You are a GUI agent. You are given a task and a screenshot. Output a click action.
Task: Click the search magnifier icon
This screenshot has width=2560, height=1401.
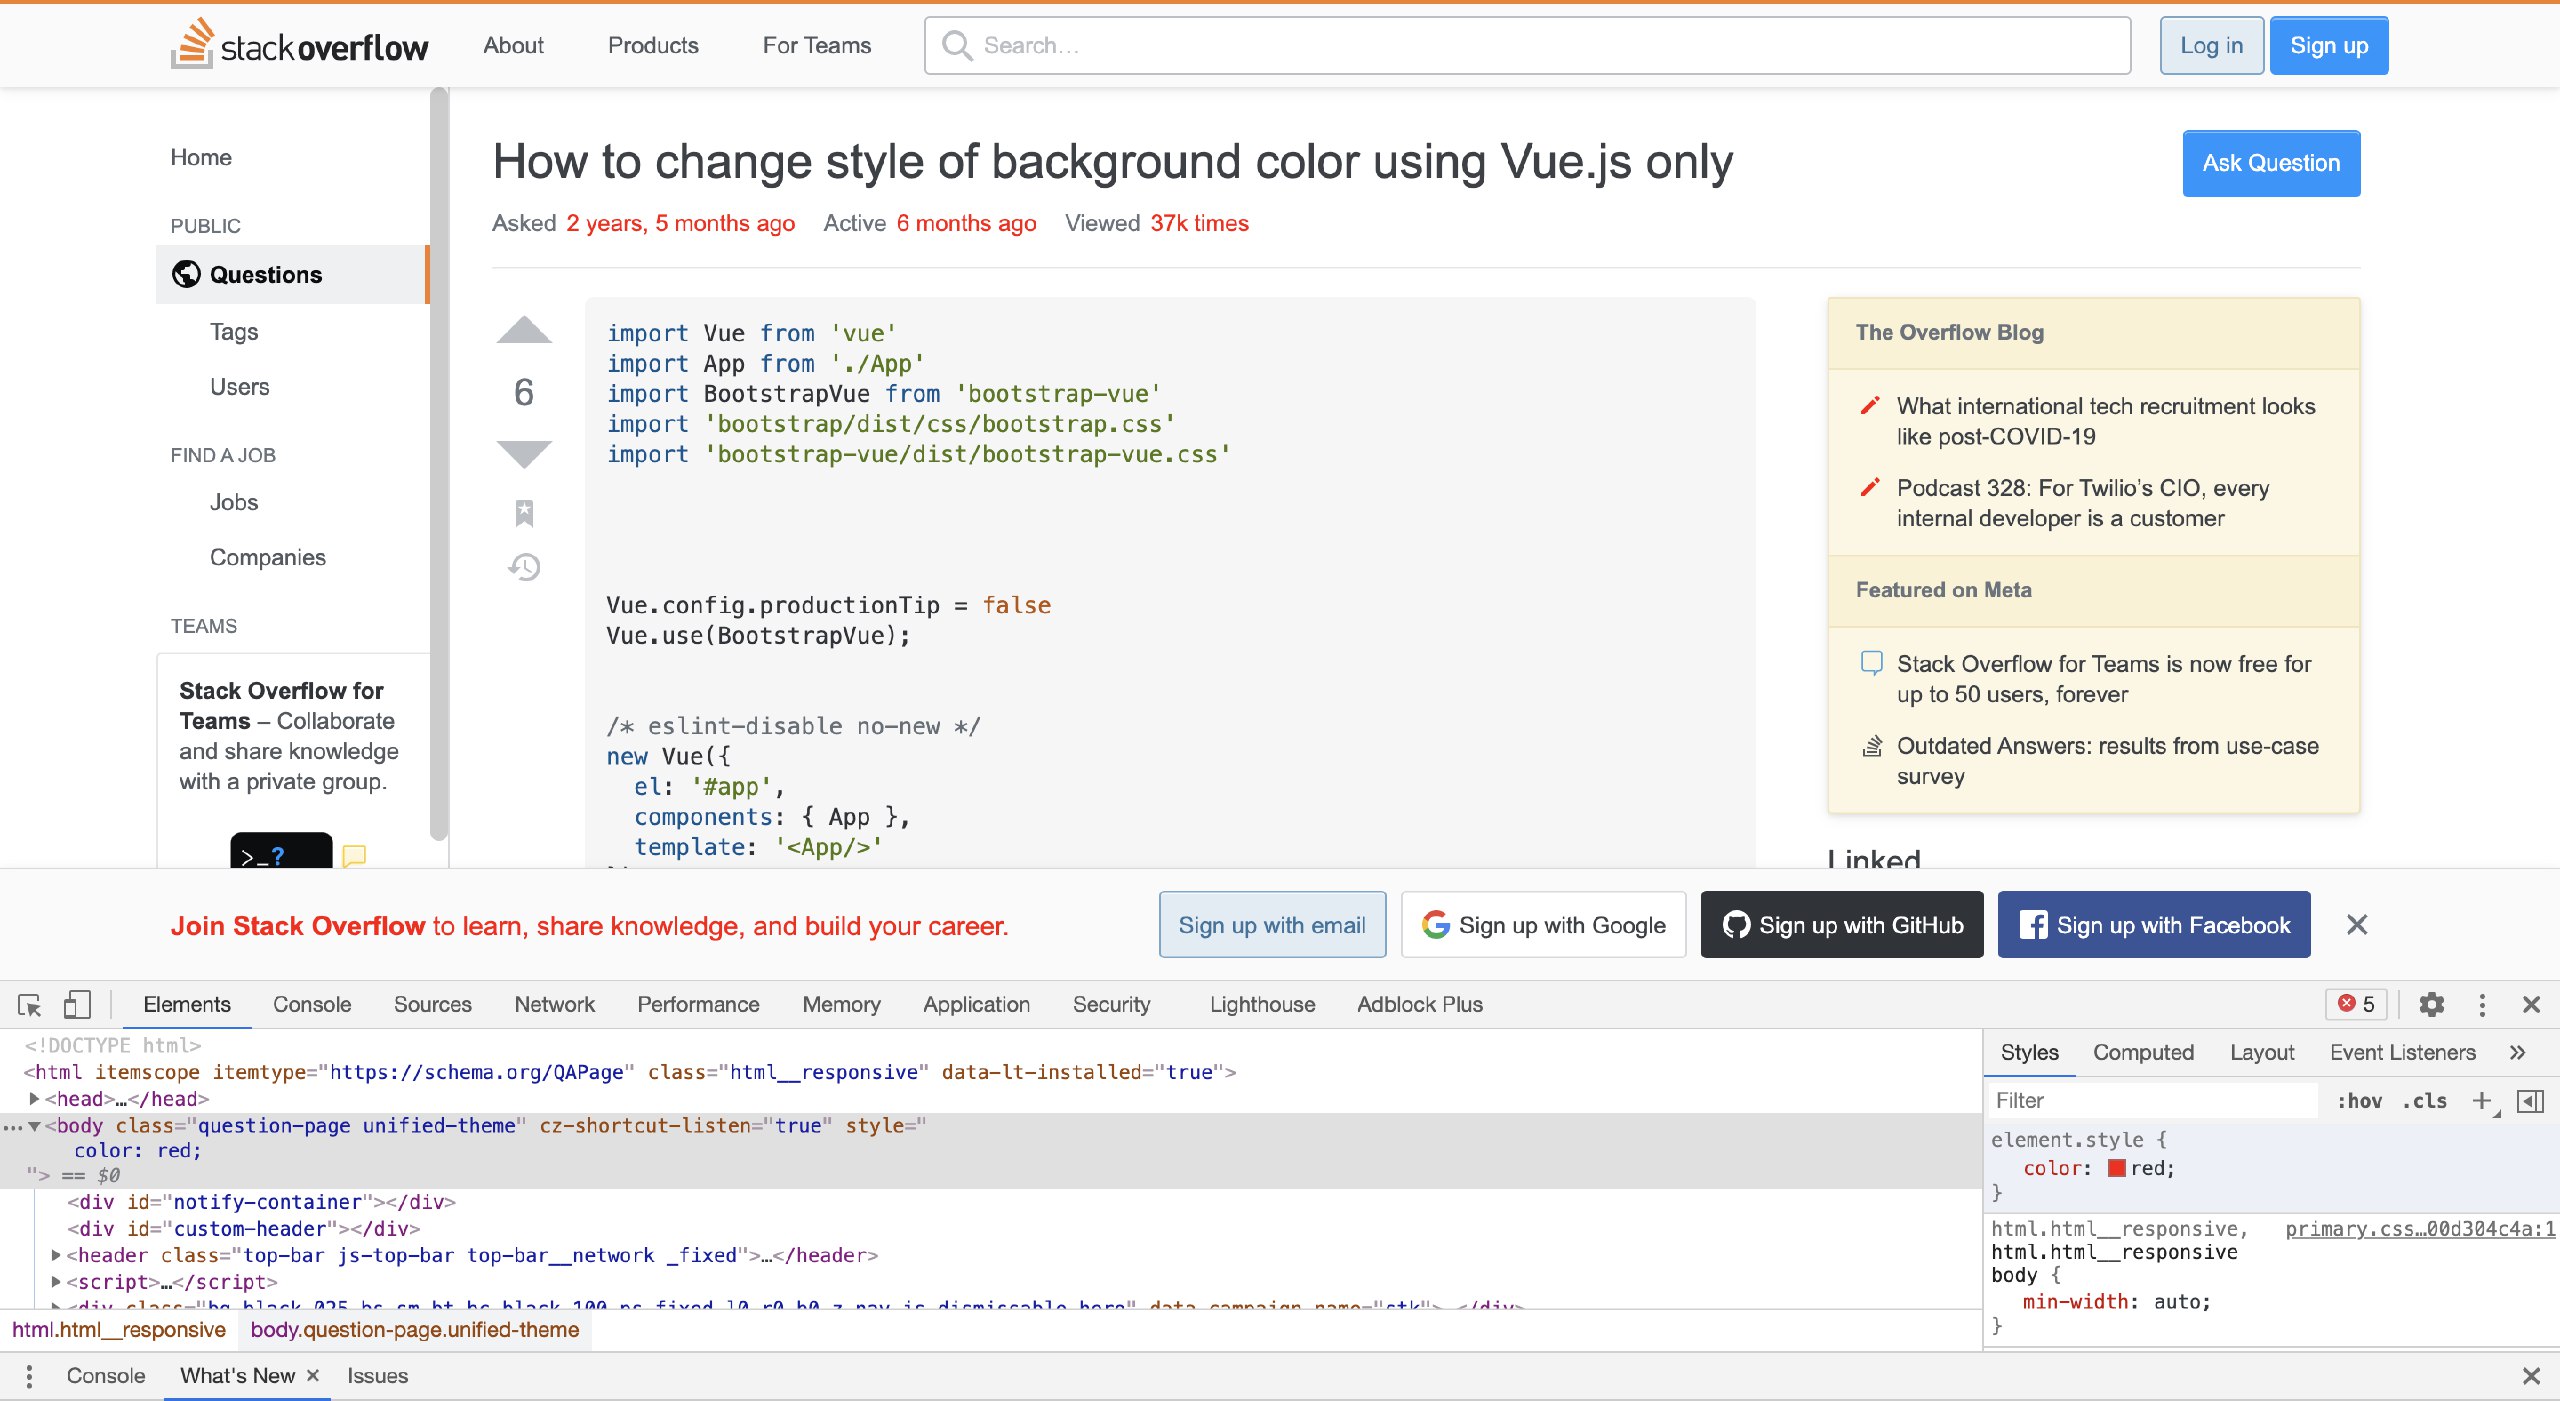point(957,45)
